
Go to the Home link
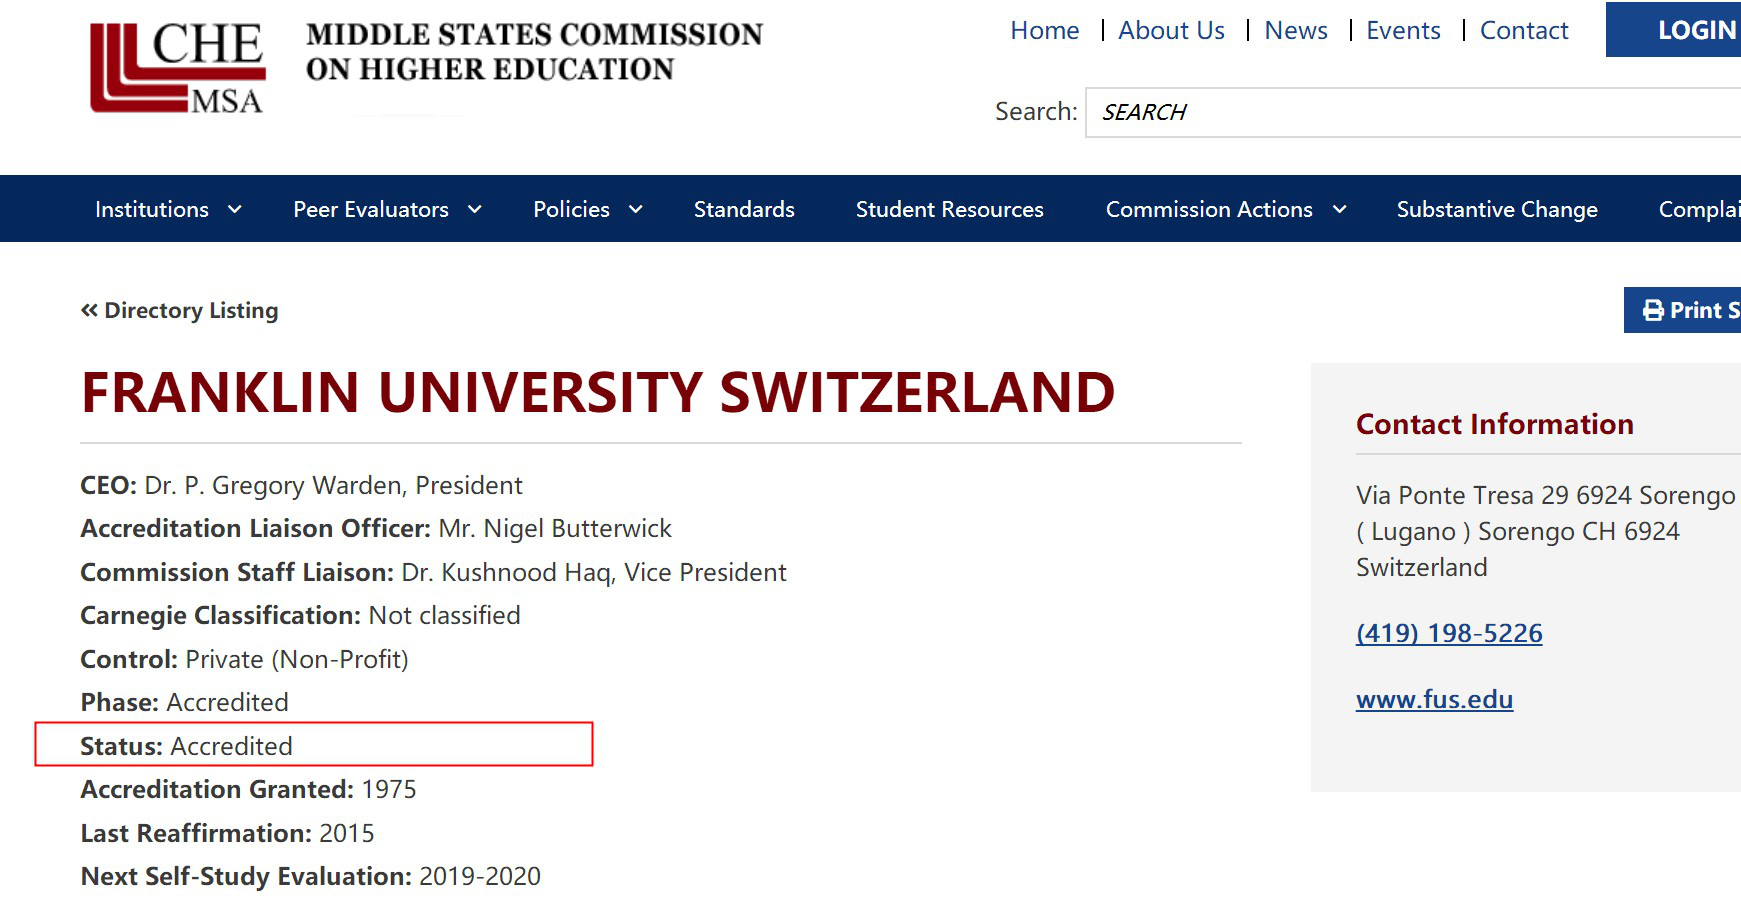click(1044, 31)
